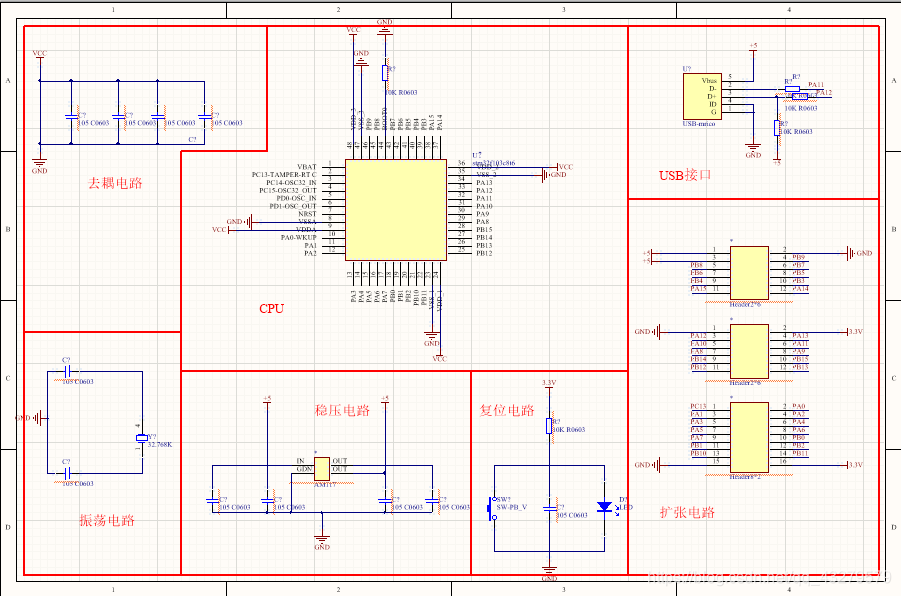This screenshot has width=901, height=596.
Task: Select the PC14-OSC32_IN pin label
Action: (291, 183)
